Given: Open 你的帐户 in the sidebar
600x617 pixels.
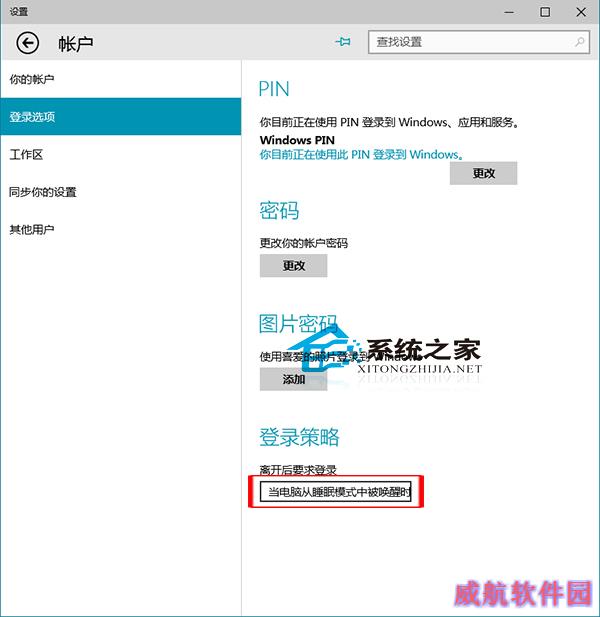Looking at the screenshot, I should click(120, 79).
